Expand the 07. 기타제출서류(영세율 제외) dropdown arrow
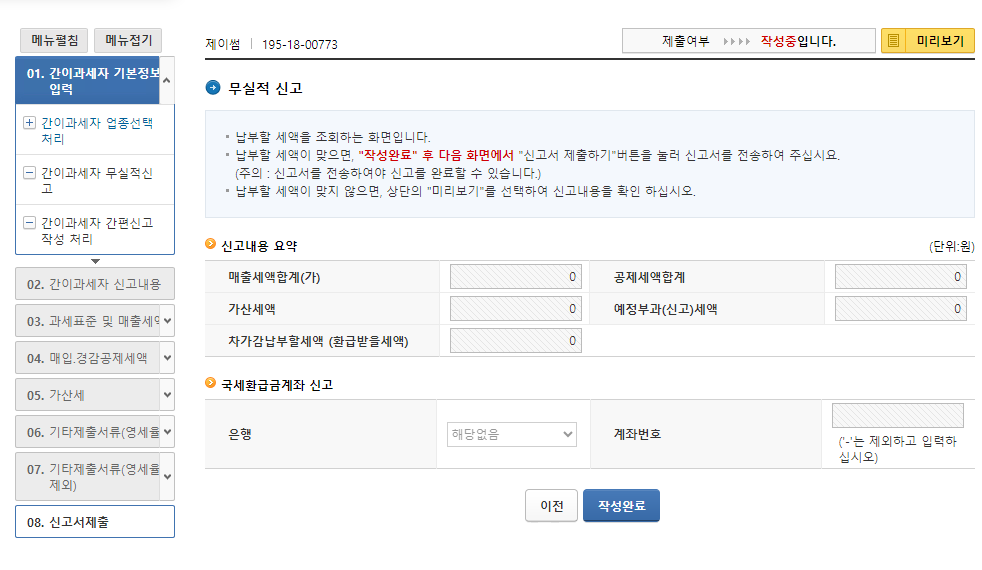Viewport: 982px width, 570px height. coord(167,477)
